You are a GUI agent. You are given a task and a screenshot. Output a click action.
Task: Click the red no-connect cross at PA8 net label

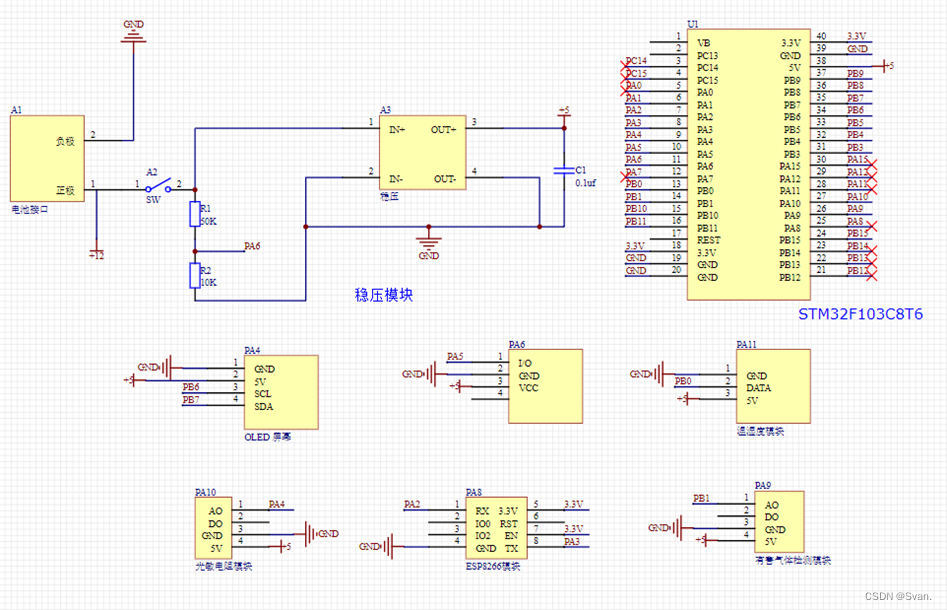pos(871,227)
